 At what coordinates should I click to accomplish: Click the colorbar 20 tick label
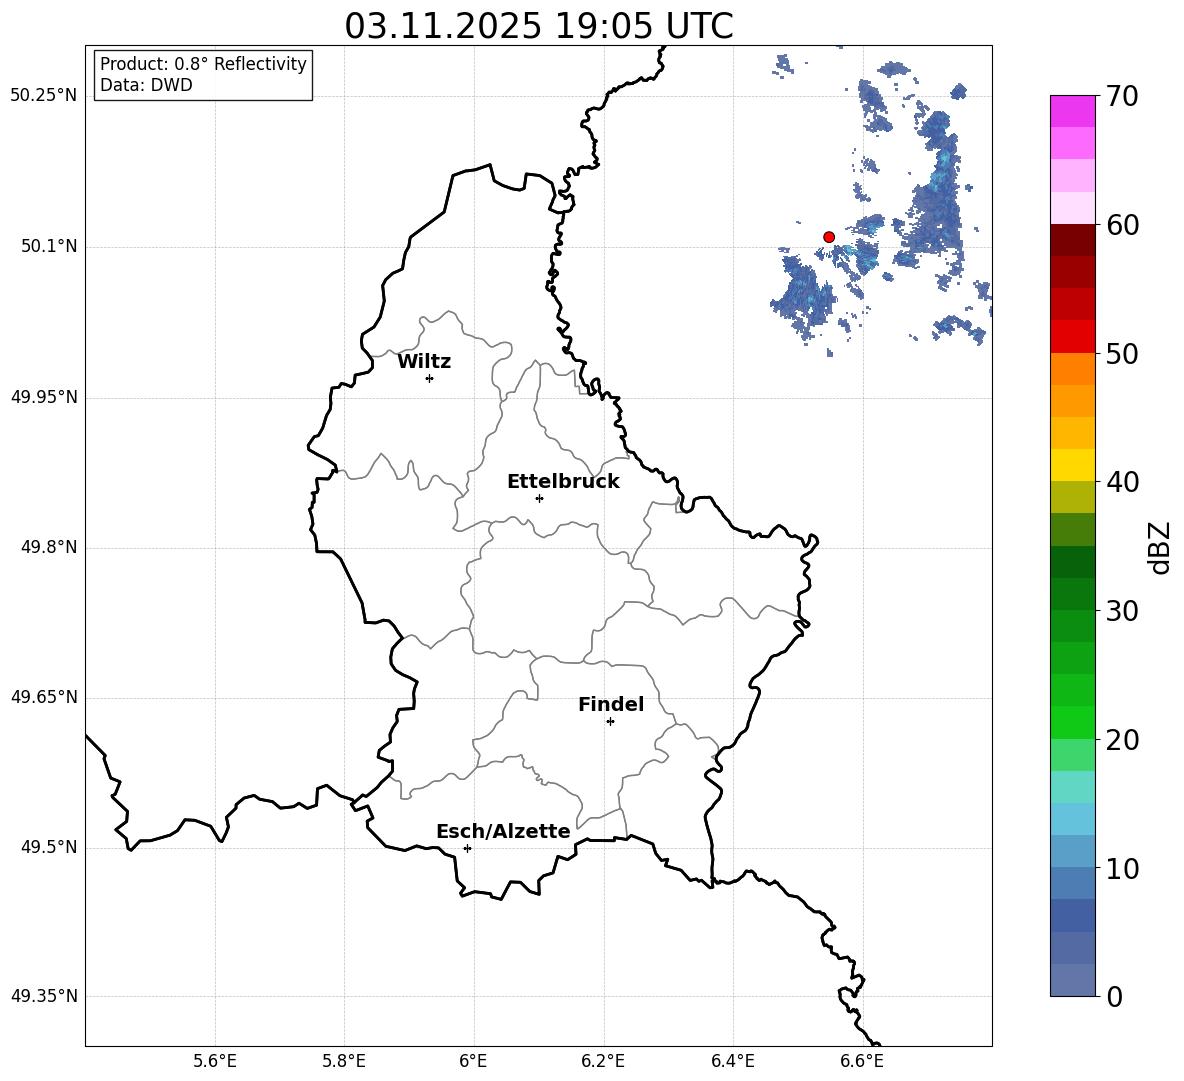pos(1122,740)
